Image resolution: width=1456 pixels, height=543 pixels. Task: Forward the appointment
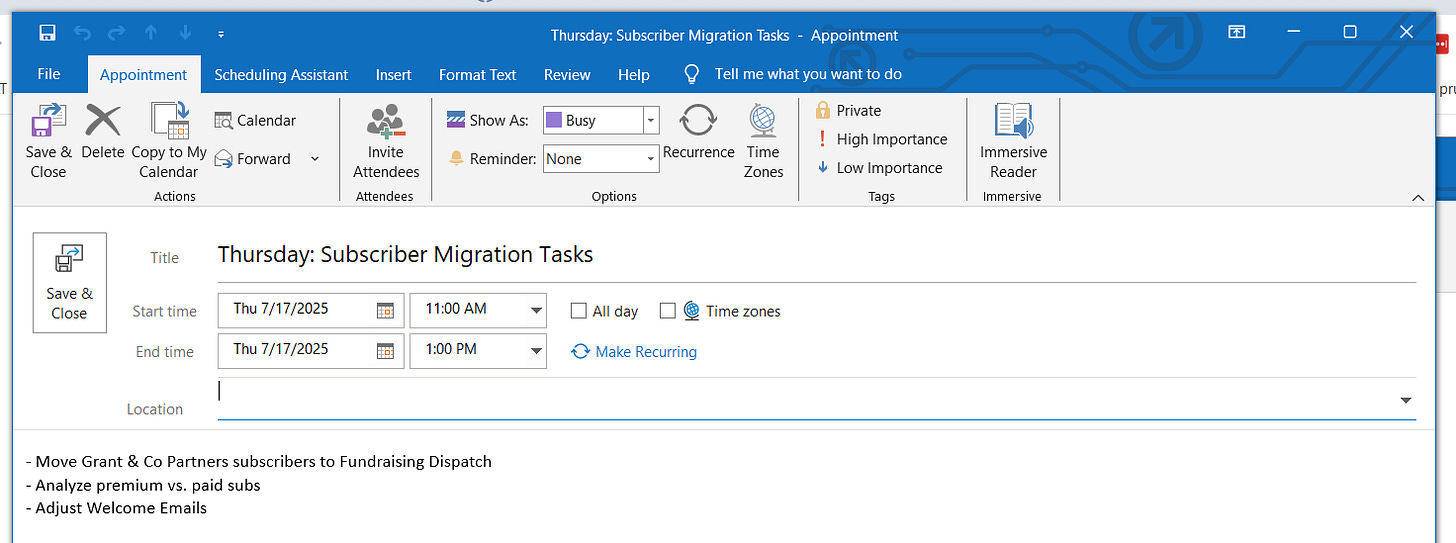coord(253,159)
